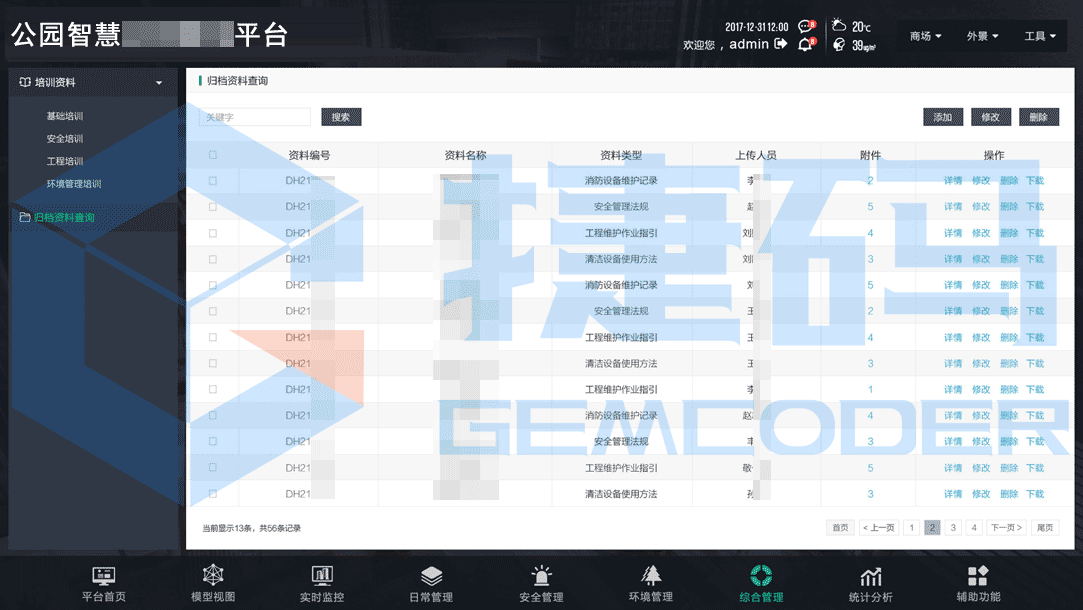Open the 平台首页 home icon
This screenshot has height=610, width=1083.
(104, 581)
